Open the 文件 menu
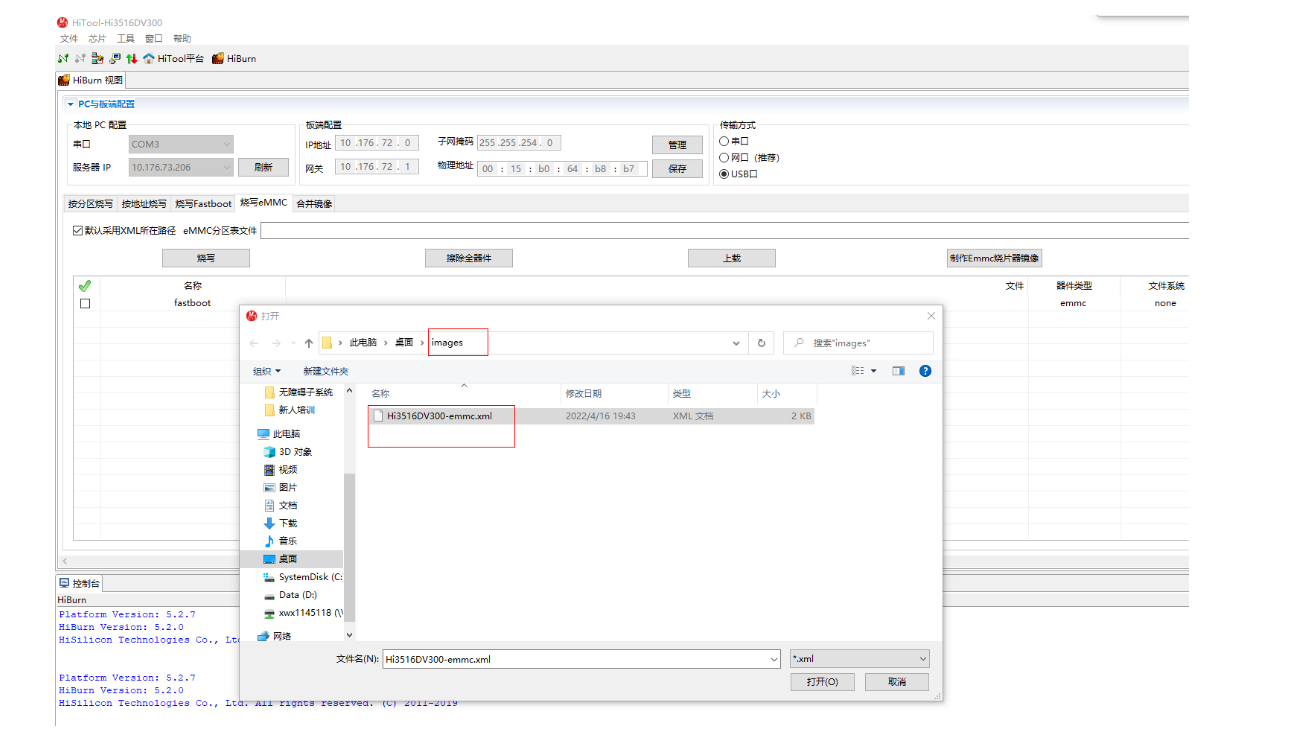 (x=69, y=38)
